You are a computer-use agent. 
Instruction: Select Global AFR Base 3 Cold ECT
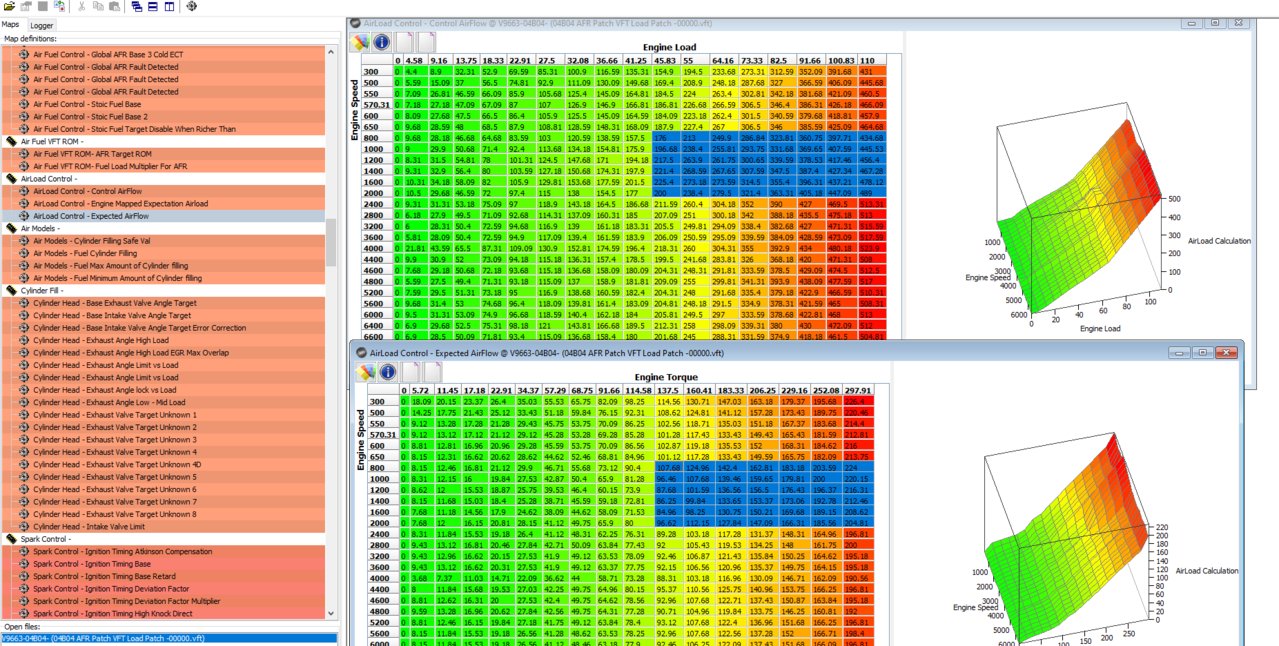(x=163, y=54)
